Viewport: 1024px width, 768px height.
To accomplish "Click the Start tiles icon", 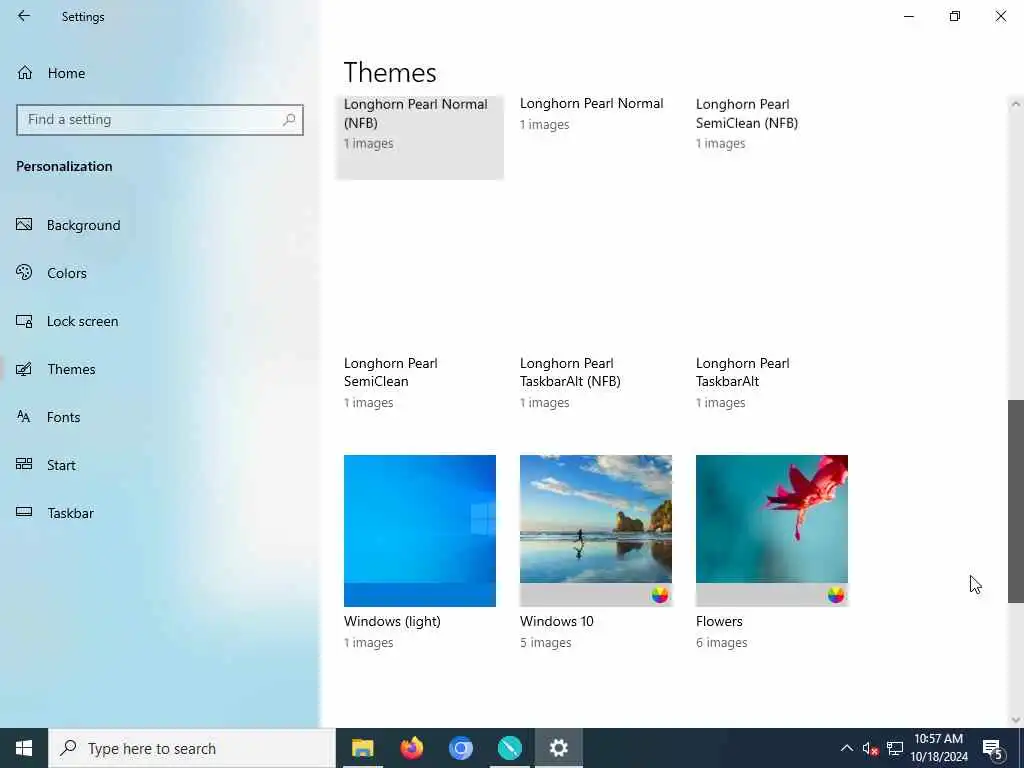I will pos(24,464).
